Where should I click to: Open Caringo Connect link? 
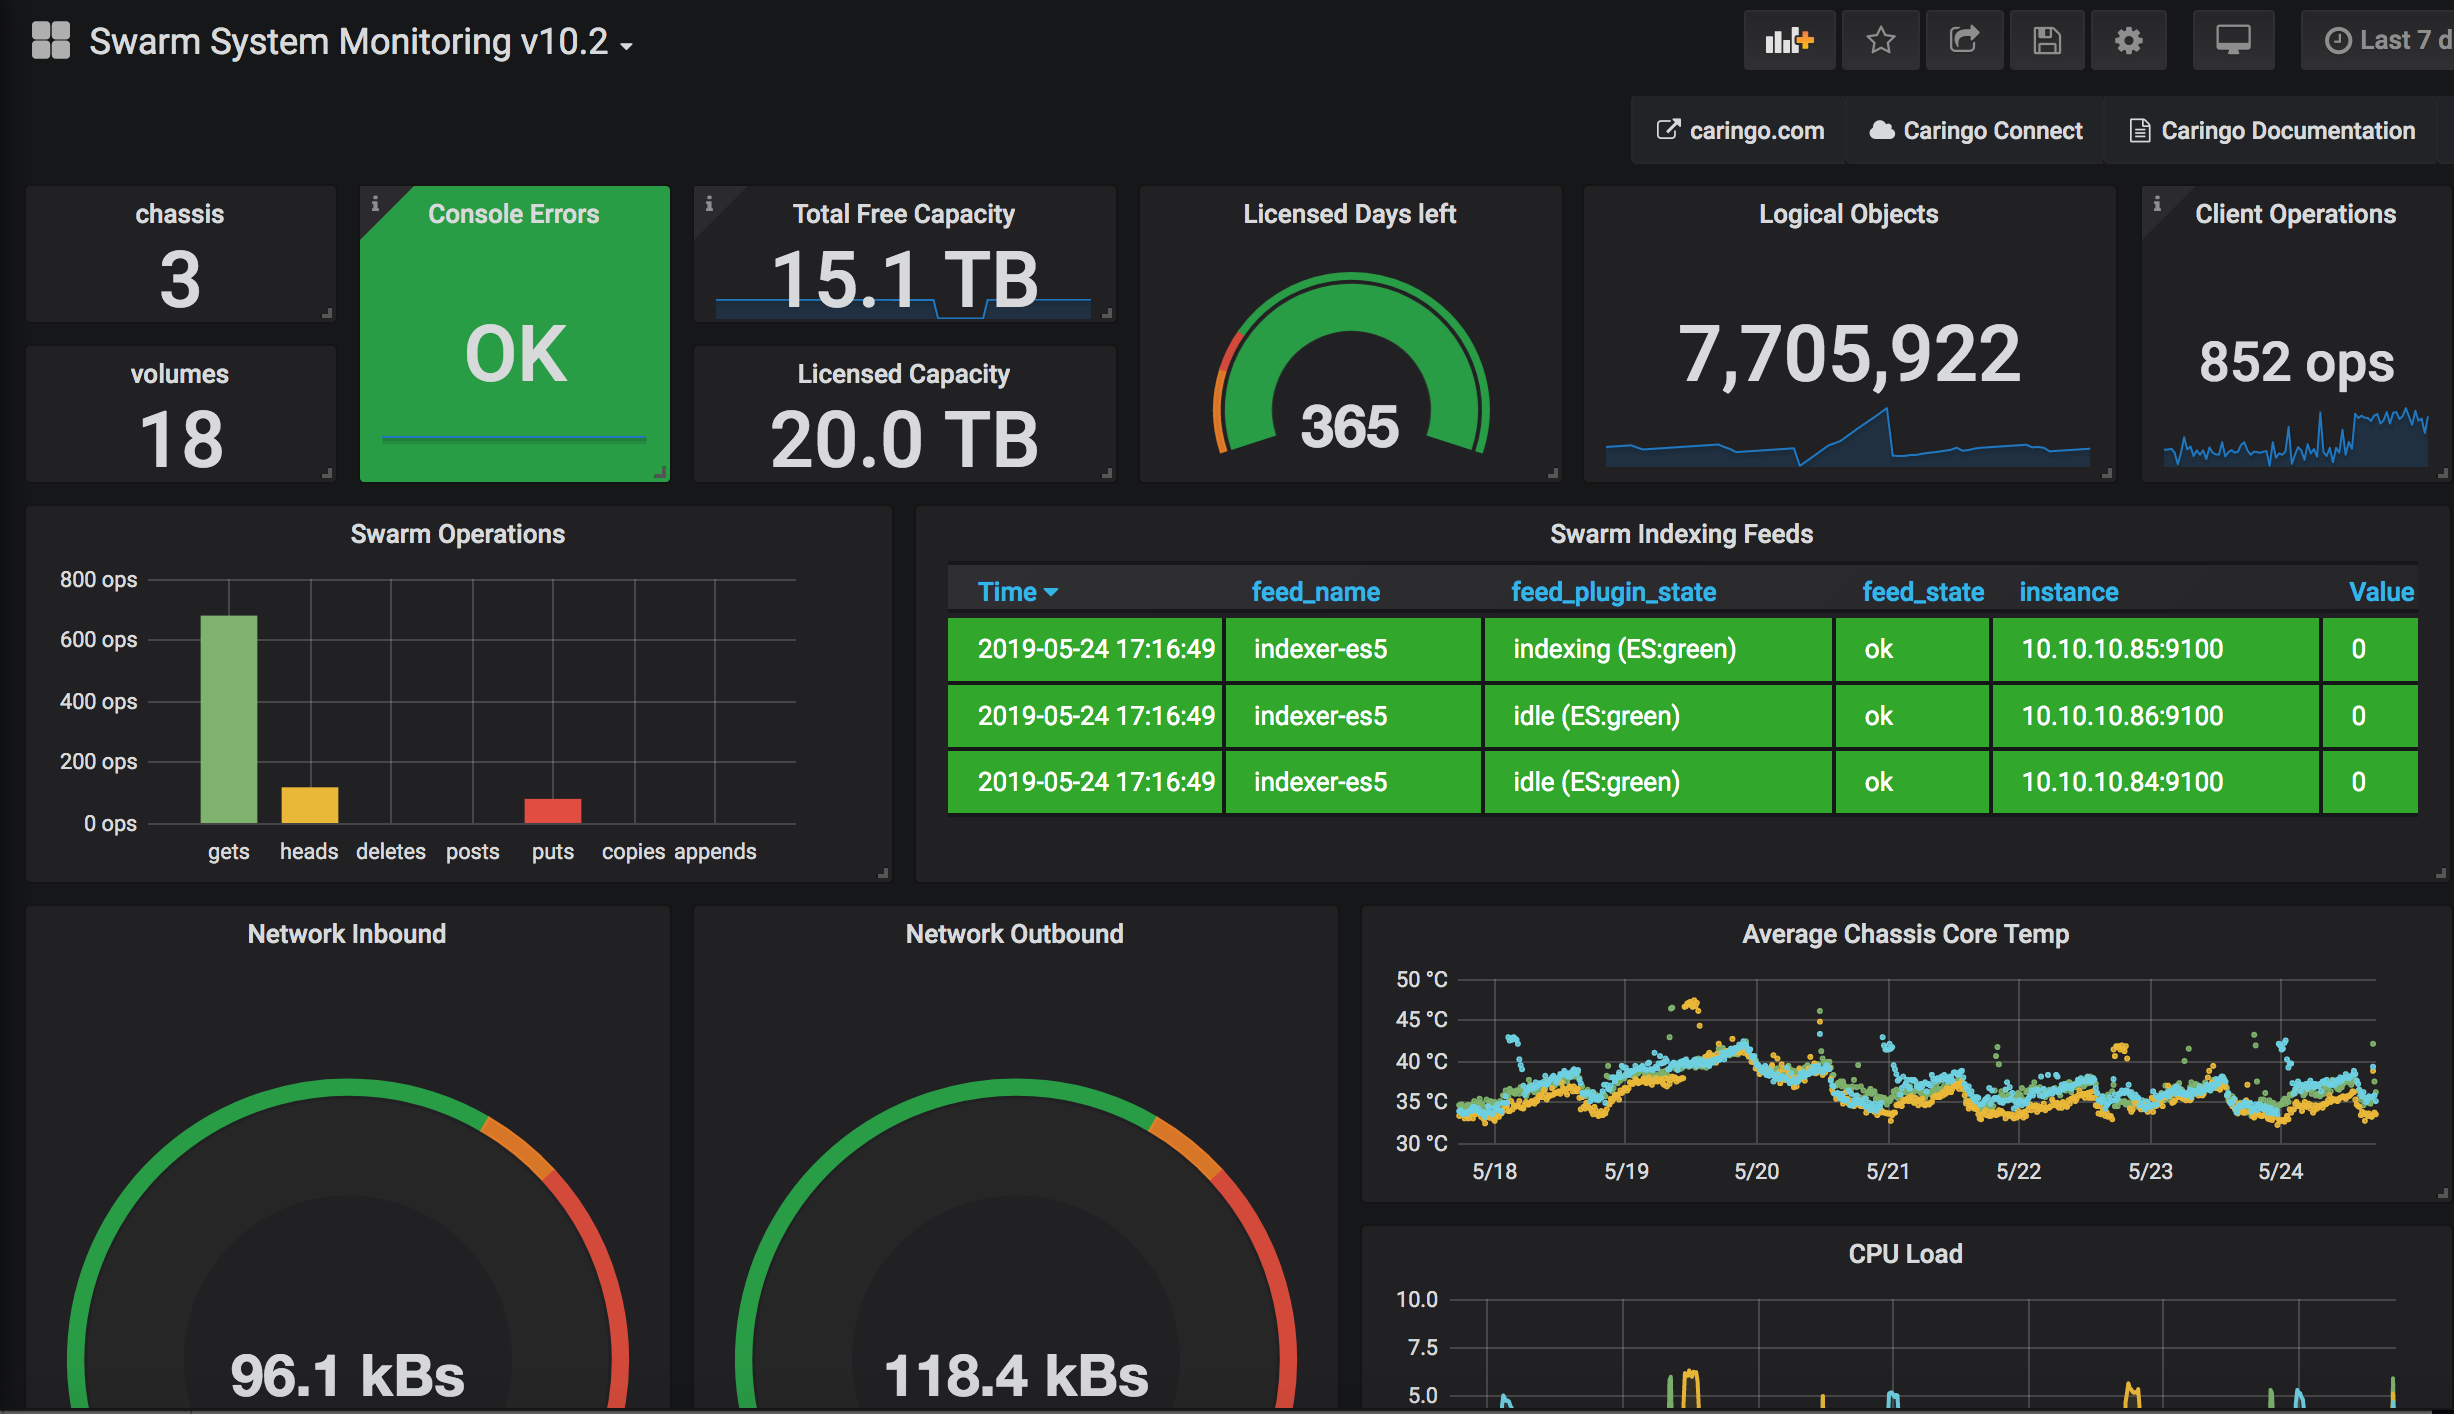point(1976,131)
